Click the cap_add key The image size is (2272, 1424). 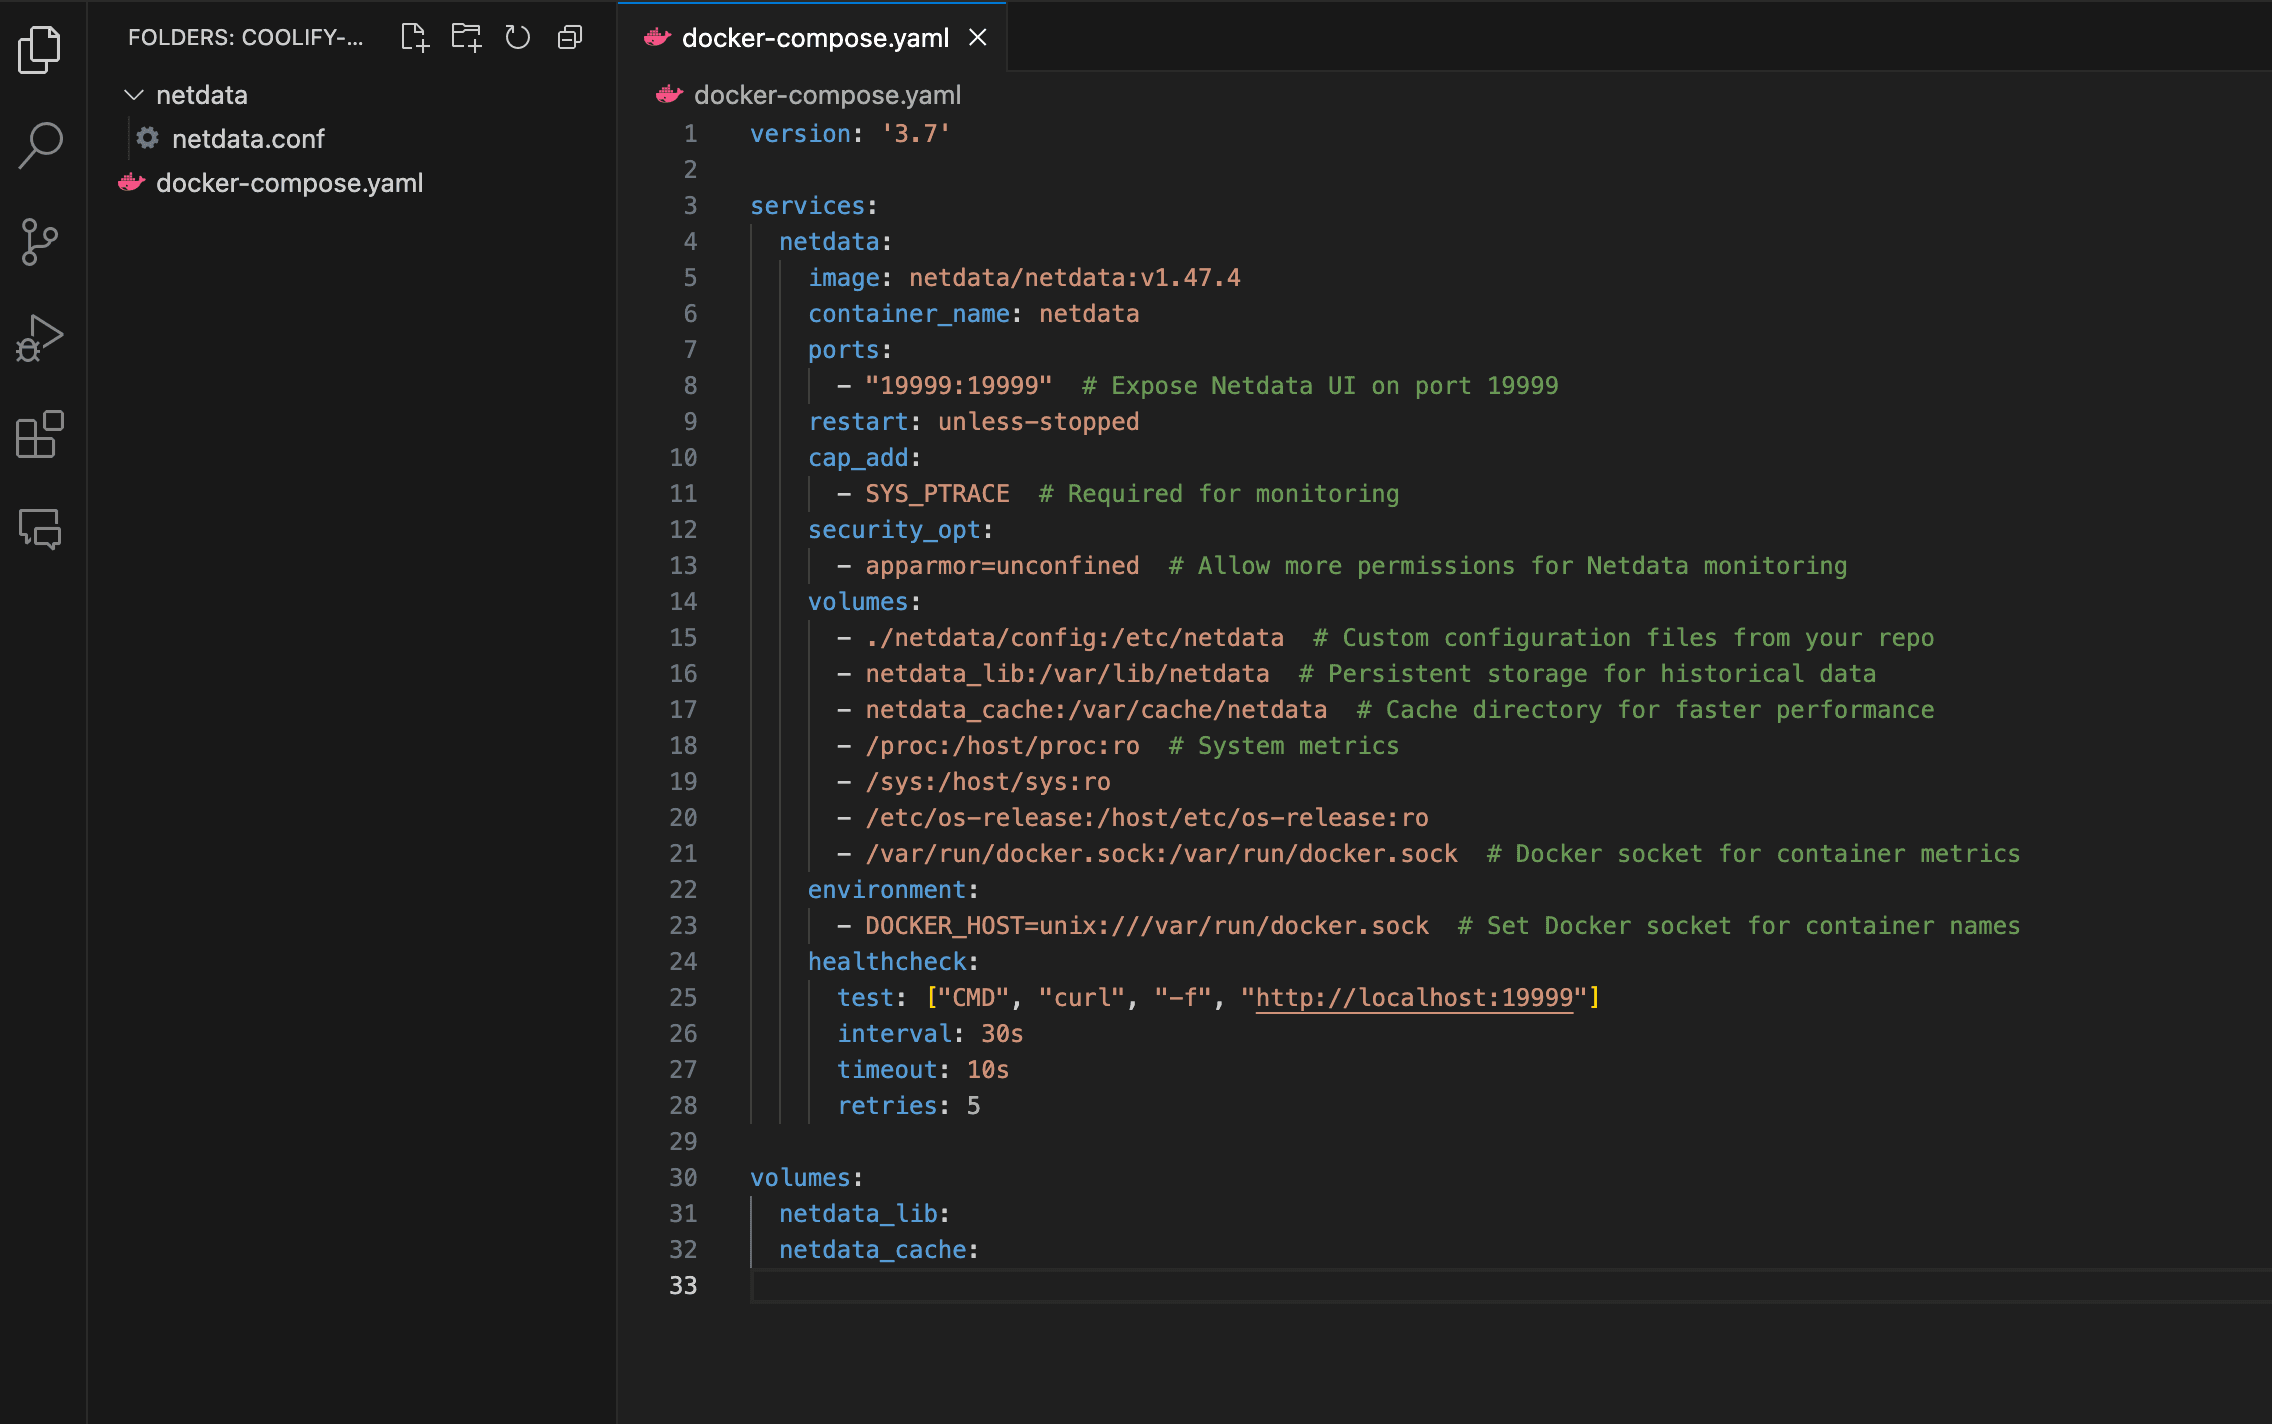click(858, 457)
